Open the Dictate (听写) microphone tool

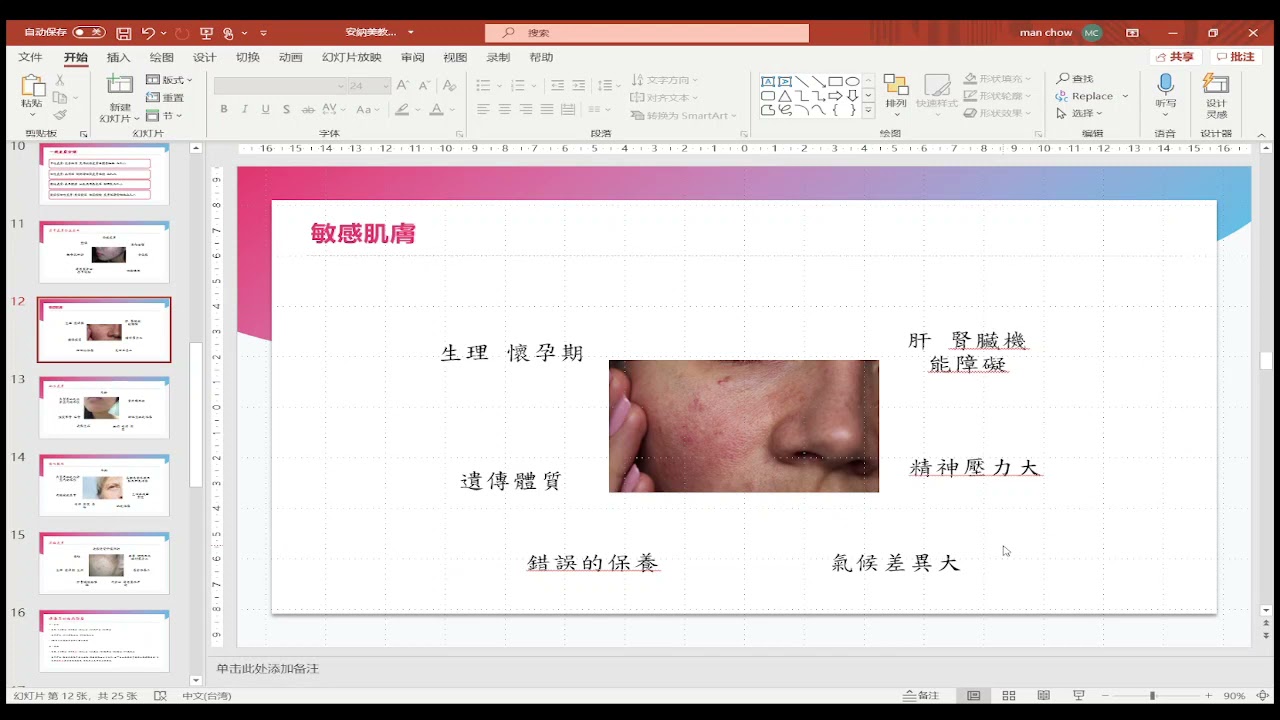click(x=1165, y=93)
